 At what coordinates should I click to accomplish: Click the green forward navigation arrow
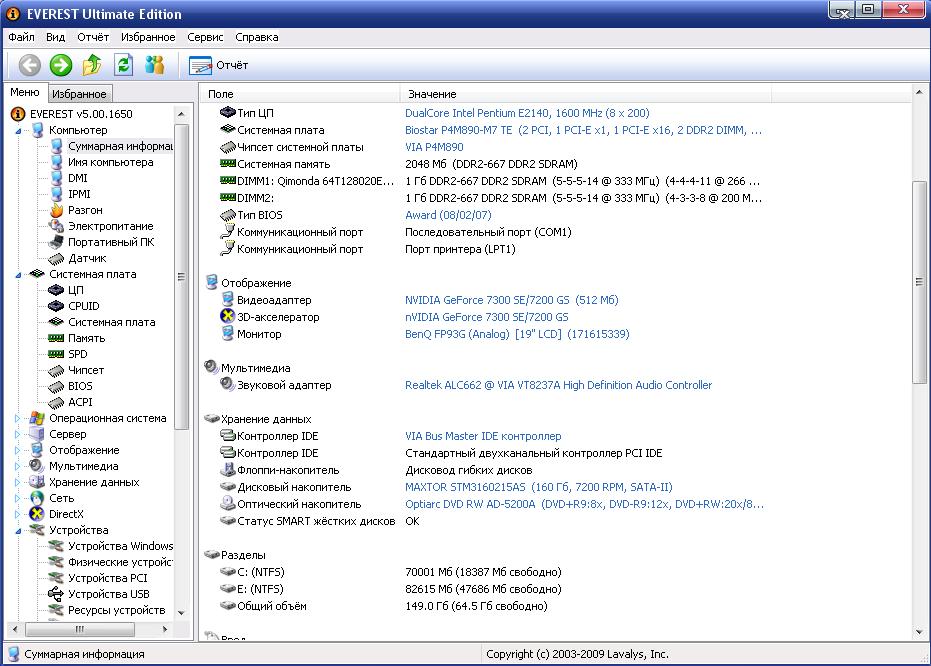click(x=61, y=65)
